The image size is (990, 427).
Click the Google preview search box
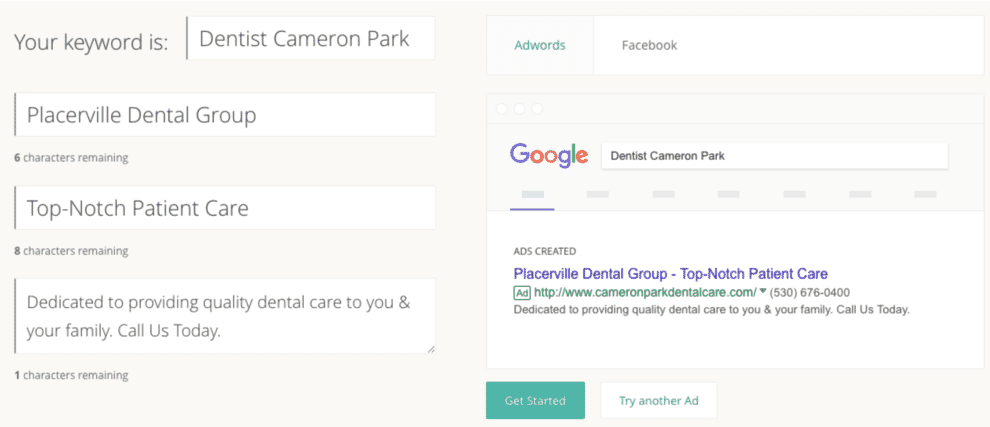[775, 156]
